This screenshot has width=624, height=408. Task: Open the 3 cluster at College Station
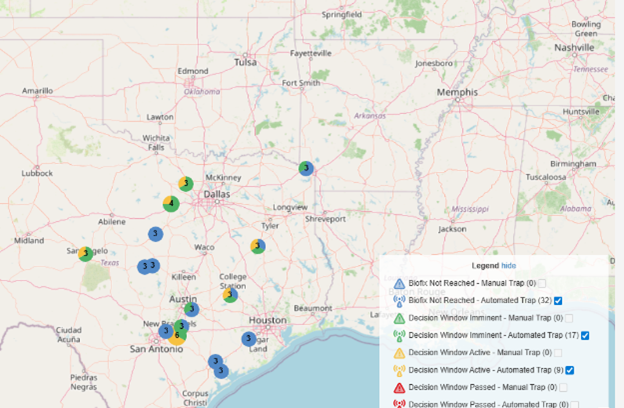coord(230,295)
